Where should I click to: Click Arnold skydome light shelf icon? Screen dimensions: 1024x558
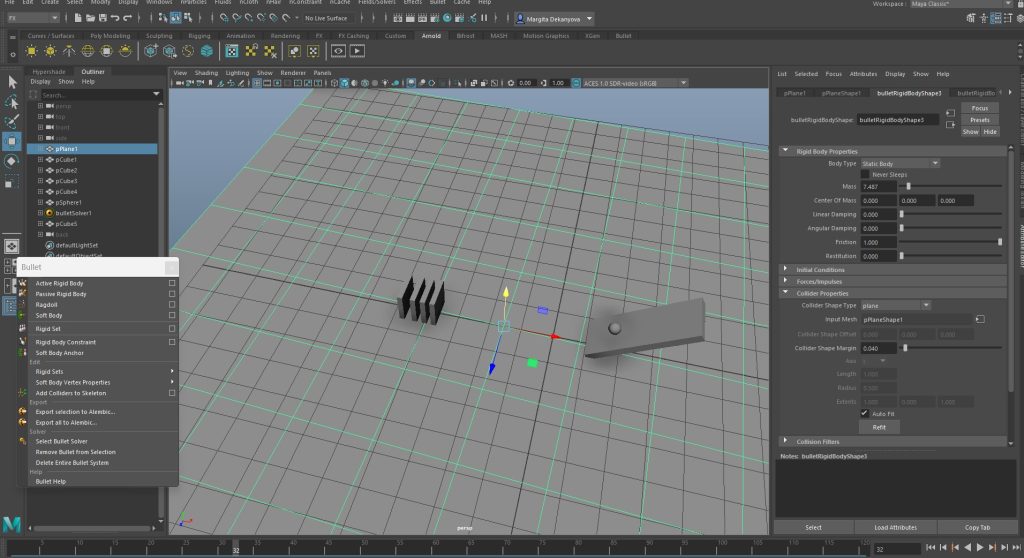pos(88,51)
